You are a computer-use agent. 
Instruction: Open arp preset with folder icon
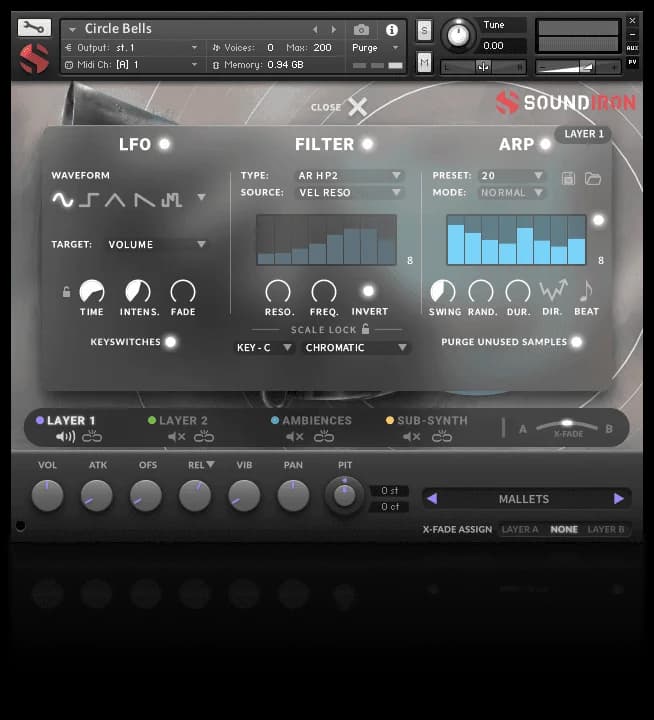pos(593,178)
